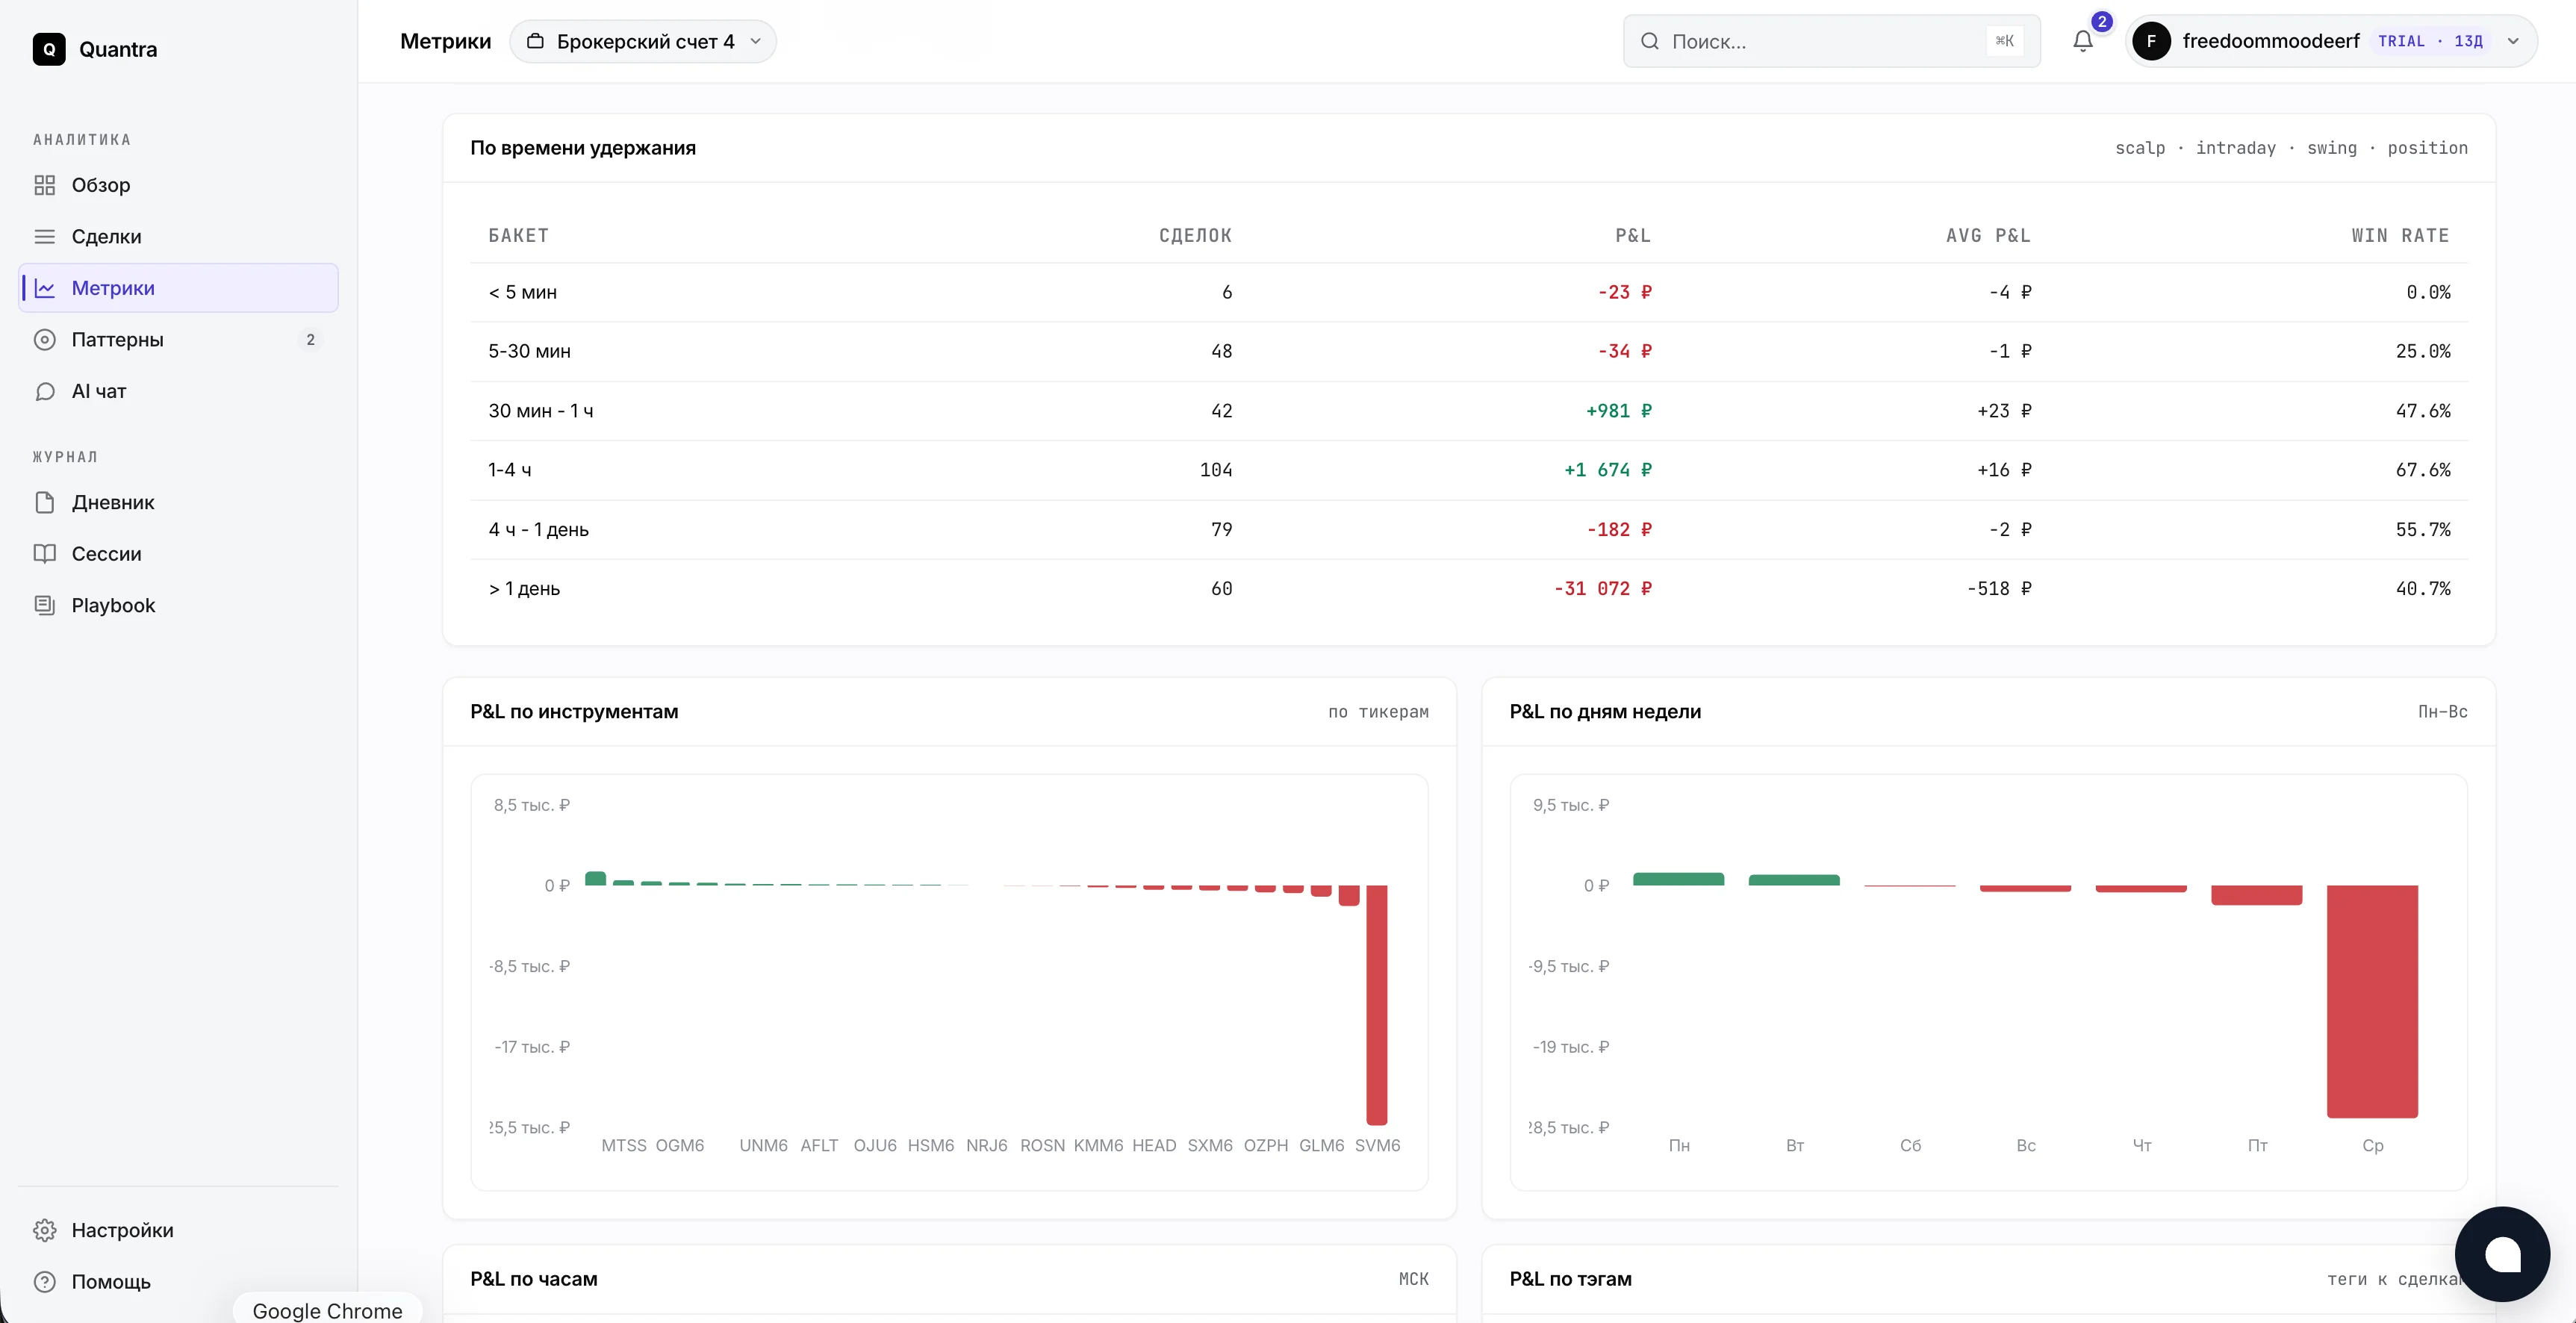Click the 'P&L по часам' heading
2576x1323 pixels.
click(x=534, y=1279)
